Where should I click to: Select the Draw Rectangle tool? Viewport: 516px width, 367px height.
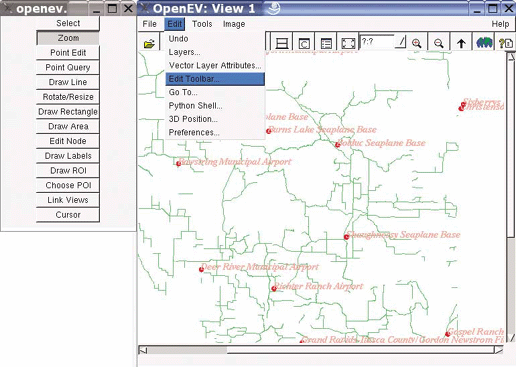(68, 112)
